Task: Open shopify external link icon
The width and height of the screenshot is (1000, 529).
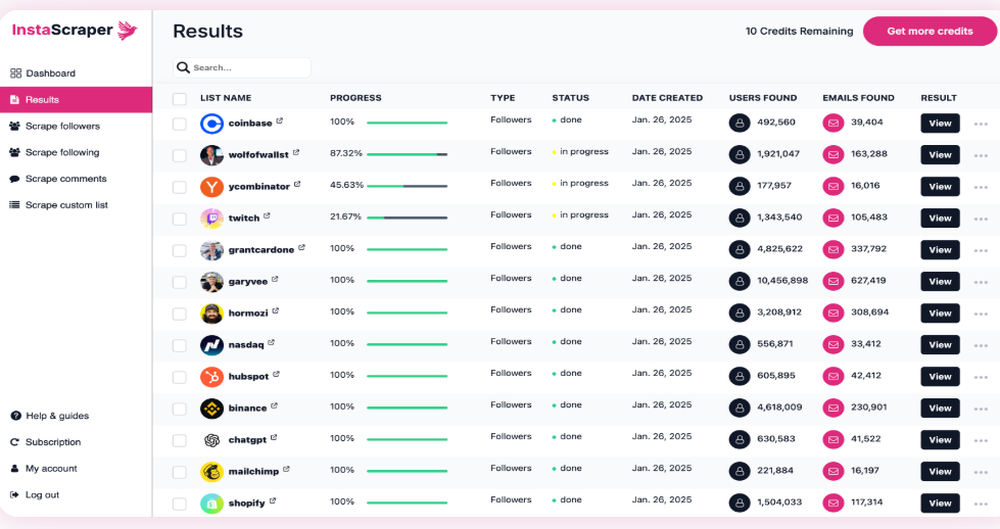Action: point(272,501)
